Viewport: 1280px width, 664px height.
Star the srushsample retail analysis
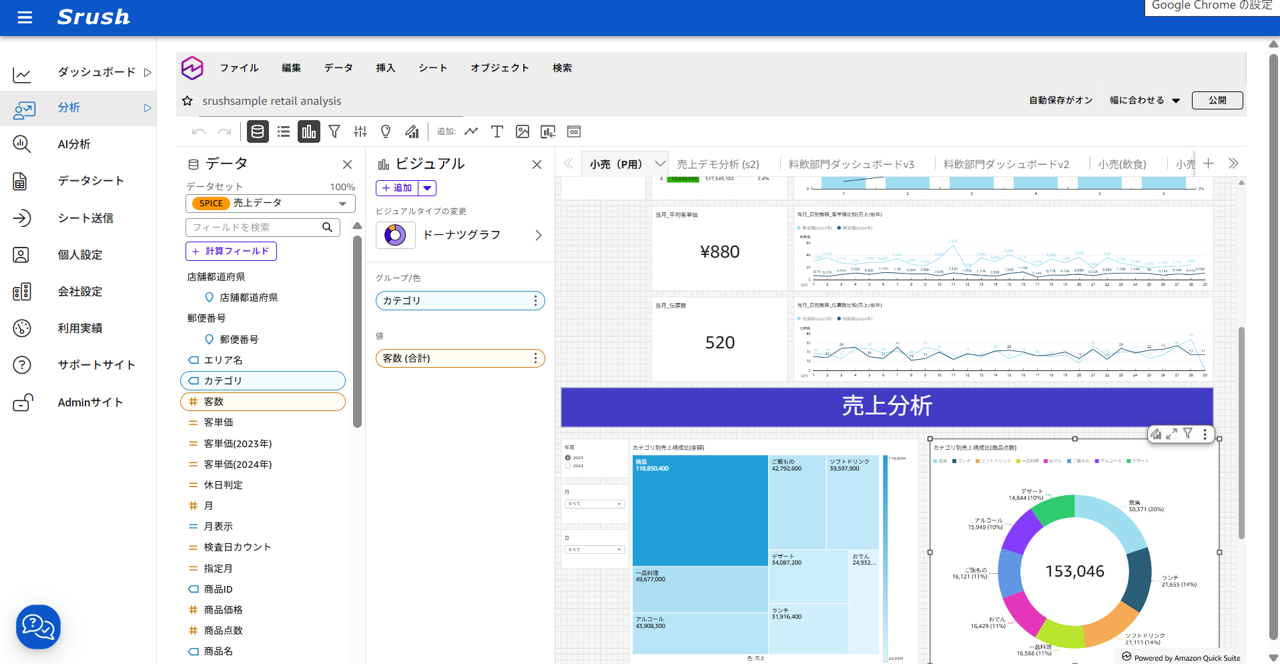coord(187,101)
